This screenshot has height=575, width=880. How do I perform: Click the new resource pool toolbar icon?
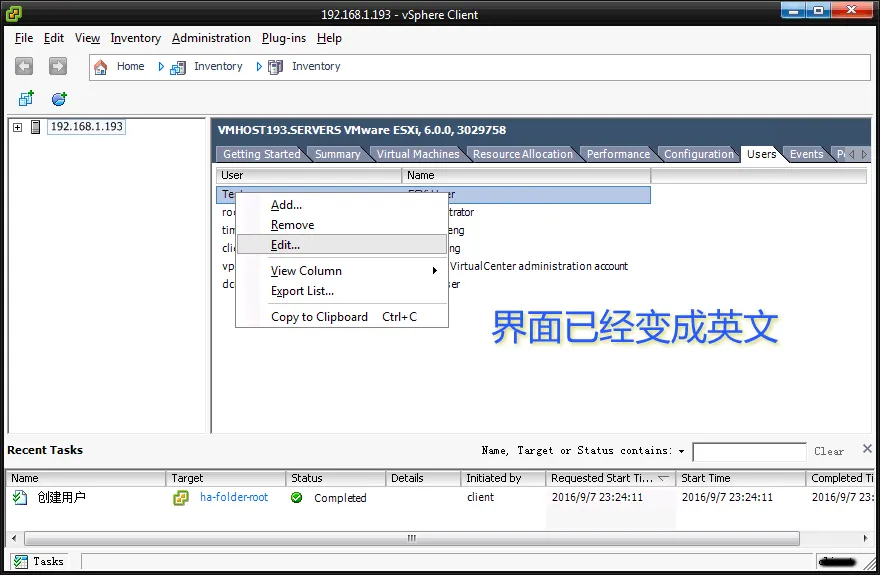(x=59, y=99)
